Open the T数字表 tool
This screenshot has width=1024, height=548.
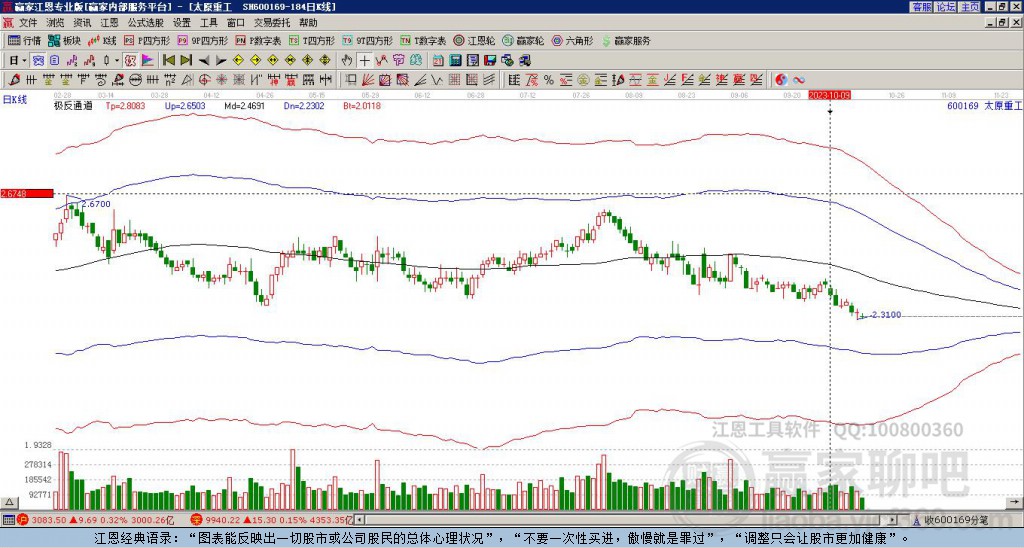[423, 40]
